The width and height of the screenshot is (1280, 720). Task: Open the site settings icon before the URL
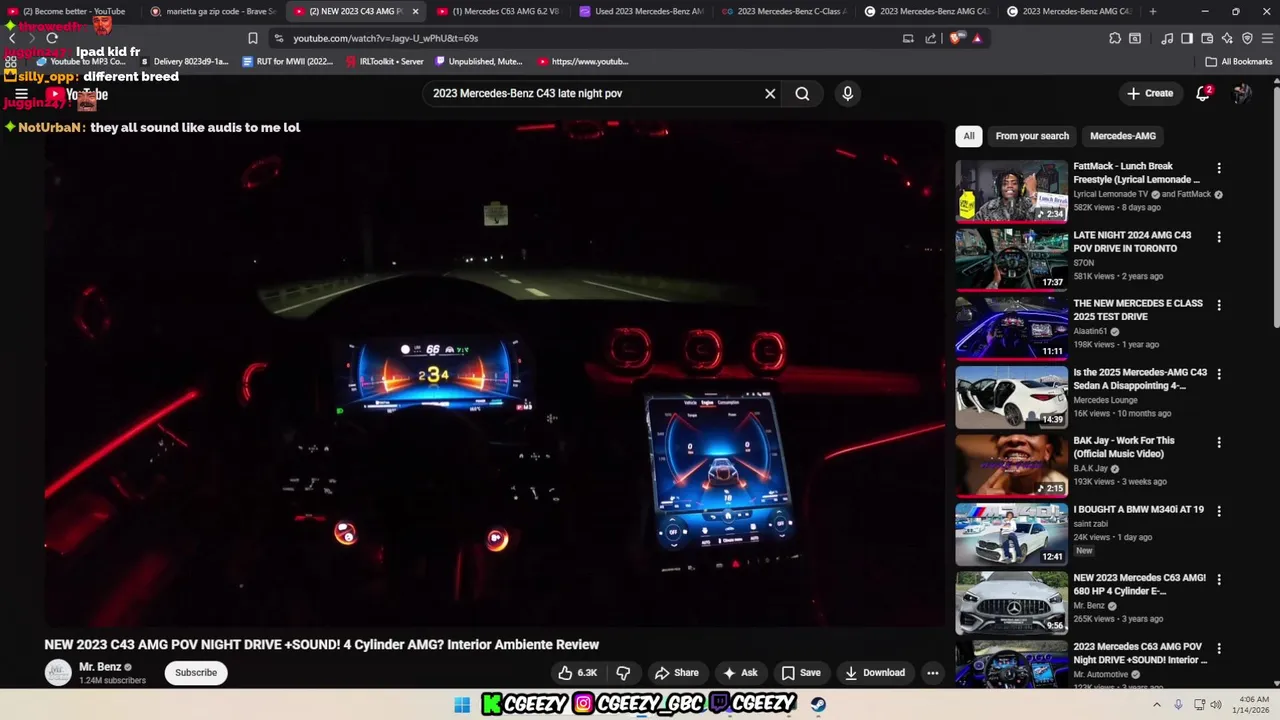click(x=278, y=38)
